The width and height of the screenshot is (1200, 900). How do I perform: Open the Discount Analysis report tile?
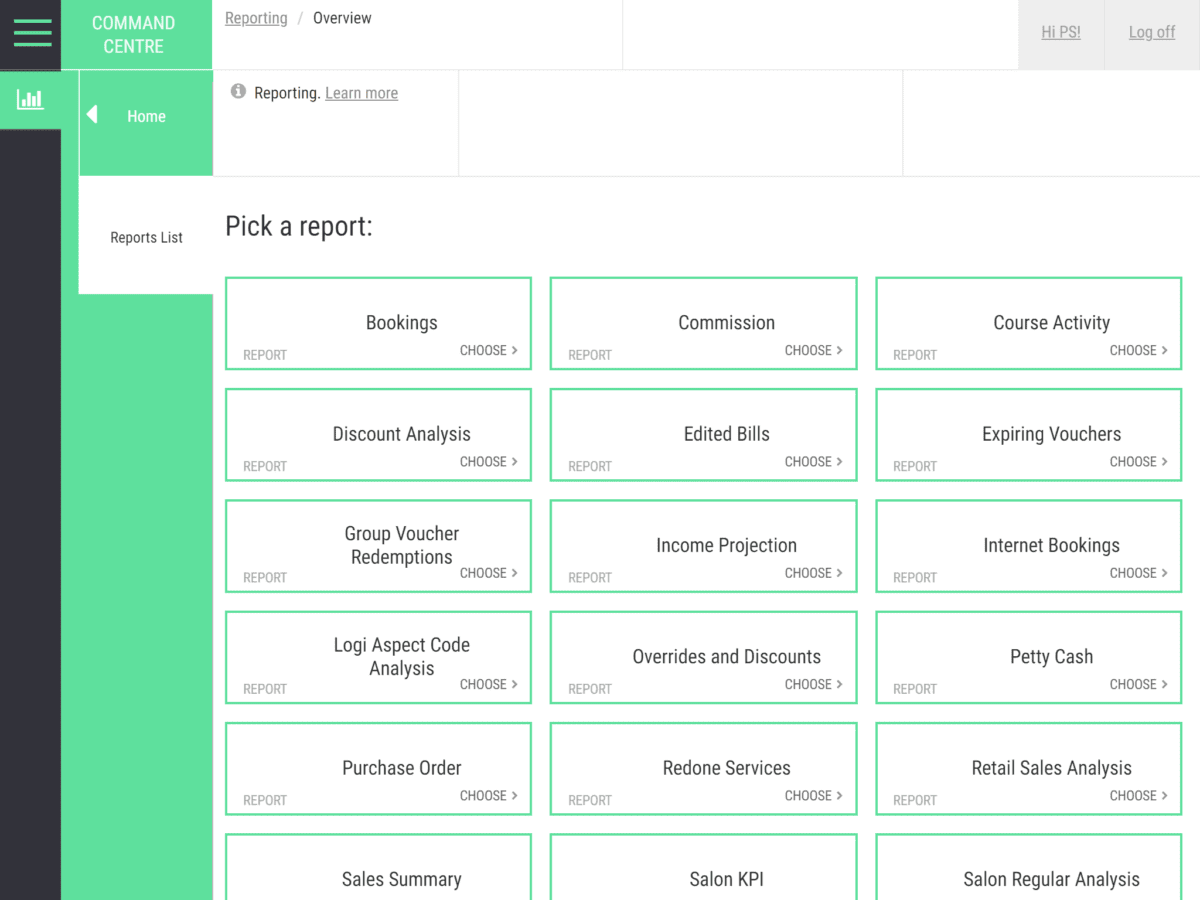point(378,435)
